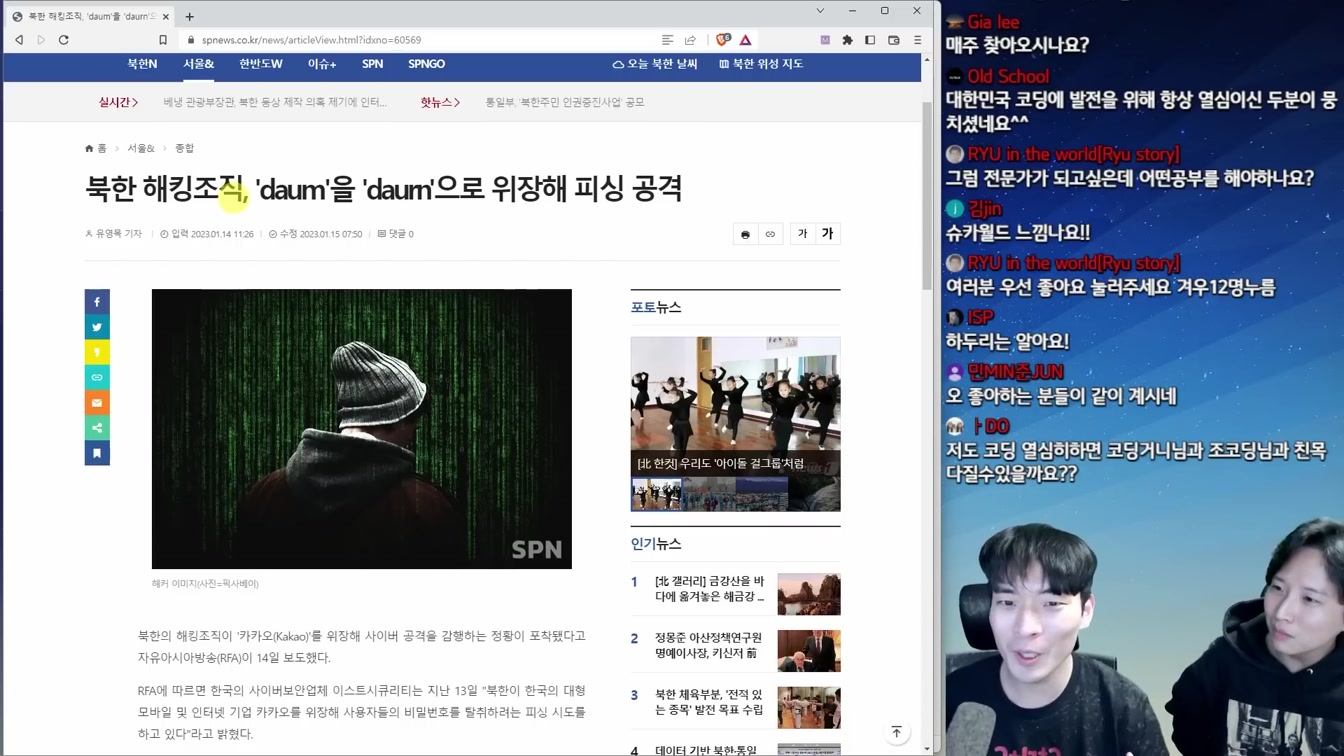This screenshot has height=756, width=1344.
Task: Go back to the previous page
Action: click(x=19, y=40)
